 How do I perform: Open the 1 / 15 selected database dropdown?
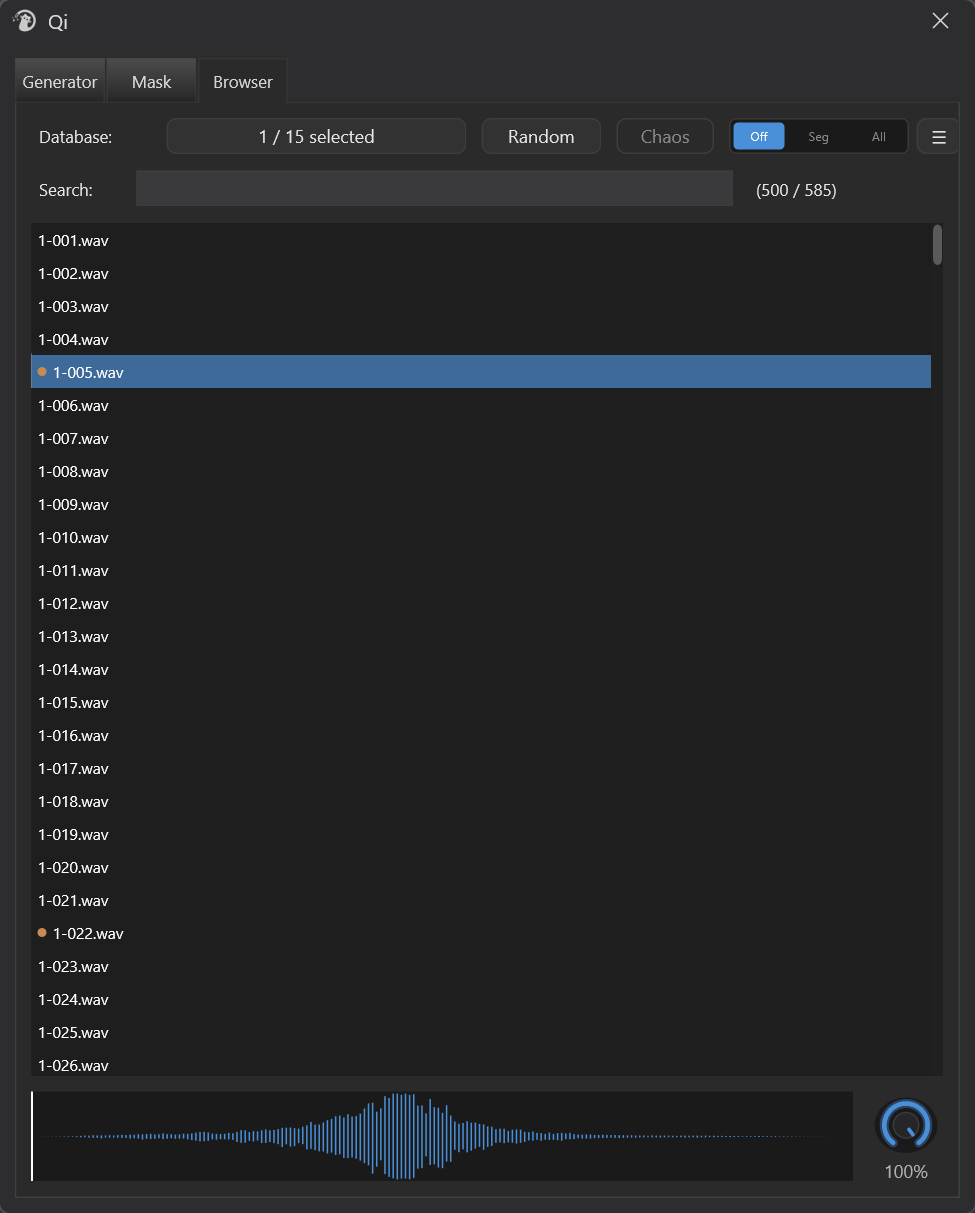pos(316,137)
